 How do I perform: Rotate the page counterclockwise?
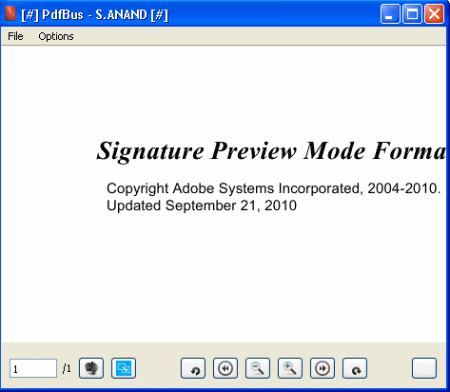click(x=193, y=368)
